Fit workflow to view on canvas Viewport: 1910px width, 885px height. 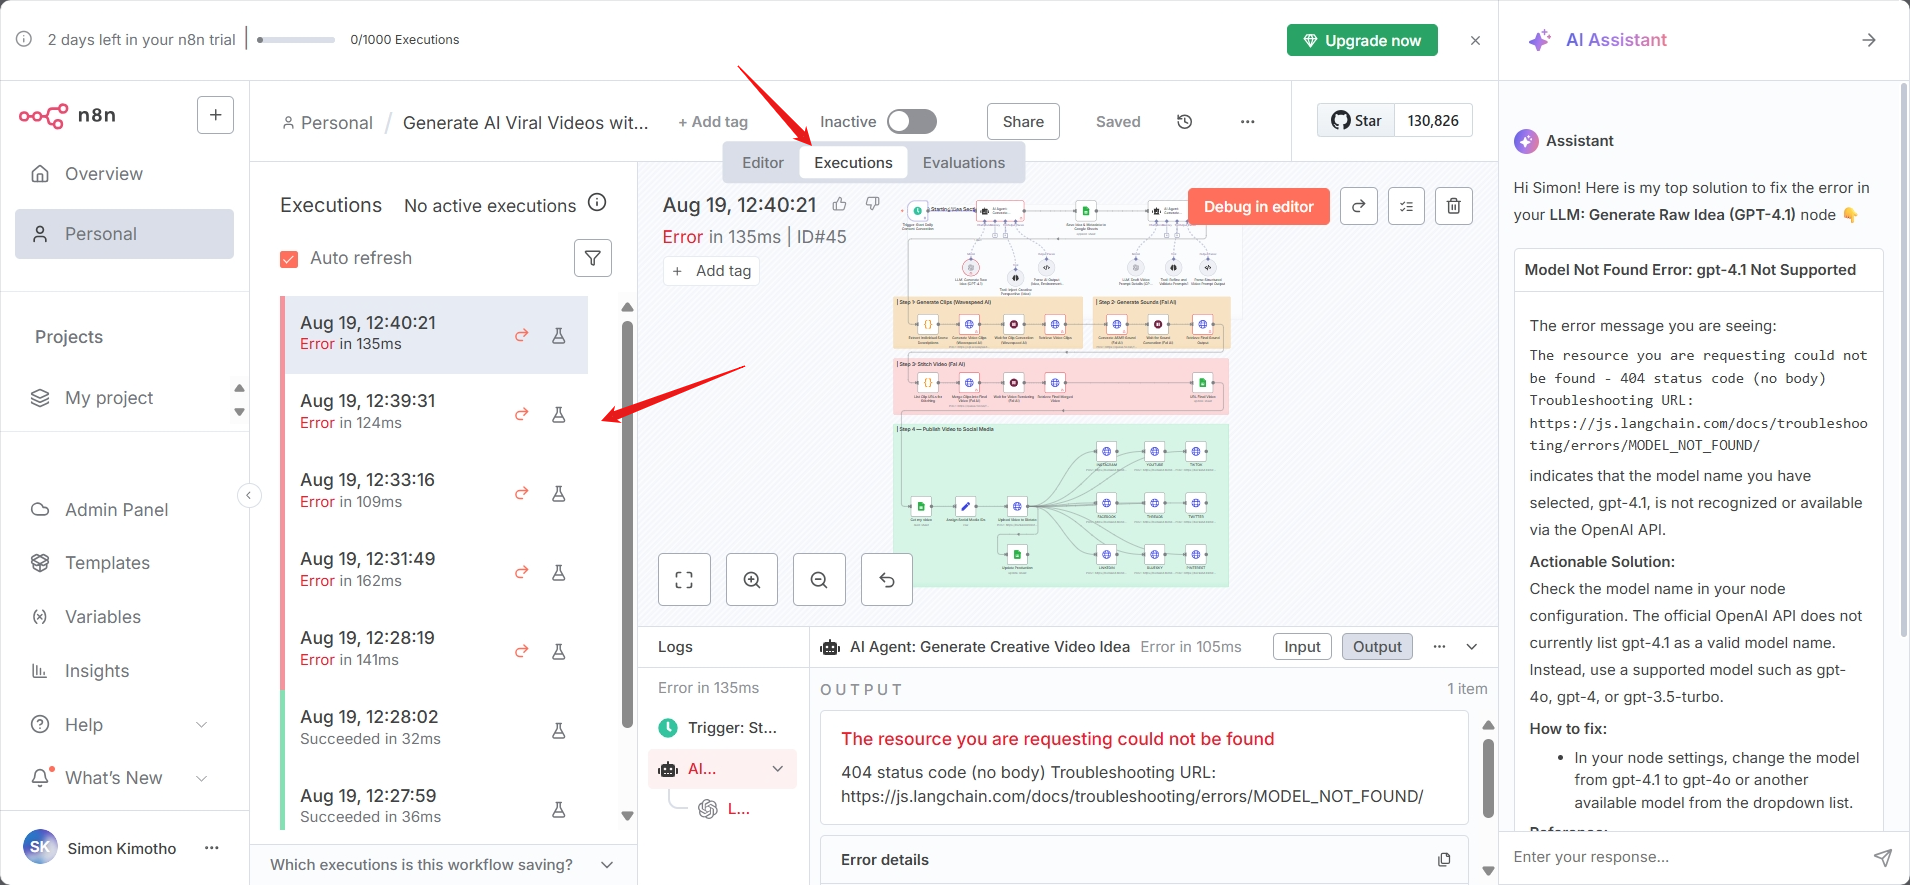(684, 580)
